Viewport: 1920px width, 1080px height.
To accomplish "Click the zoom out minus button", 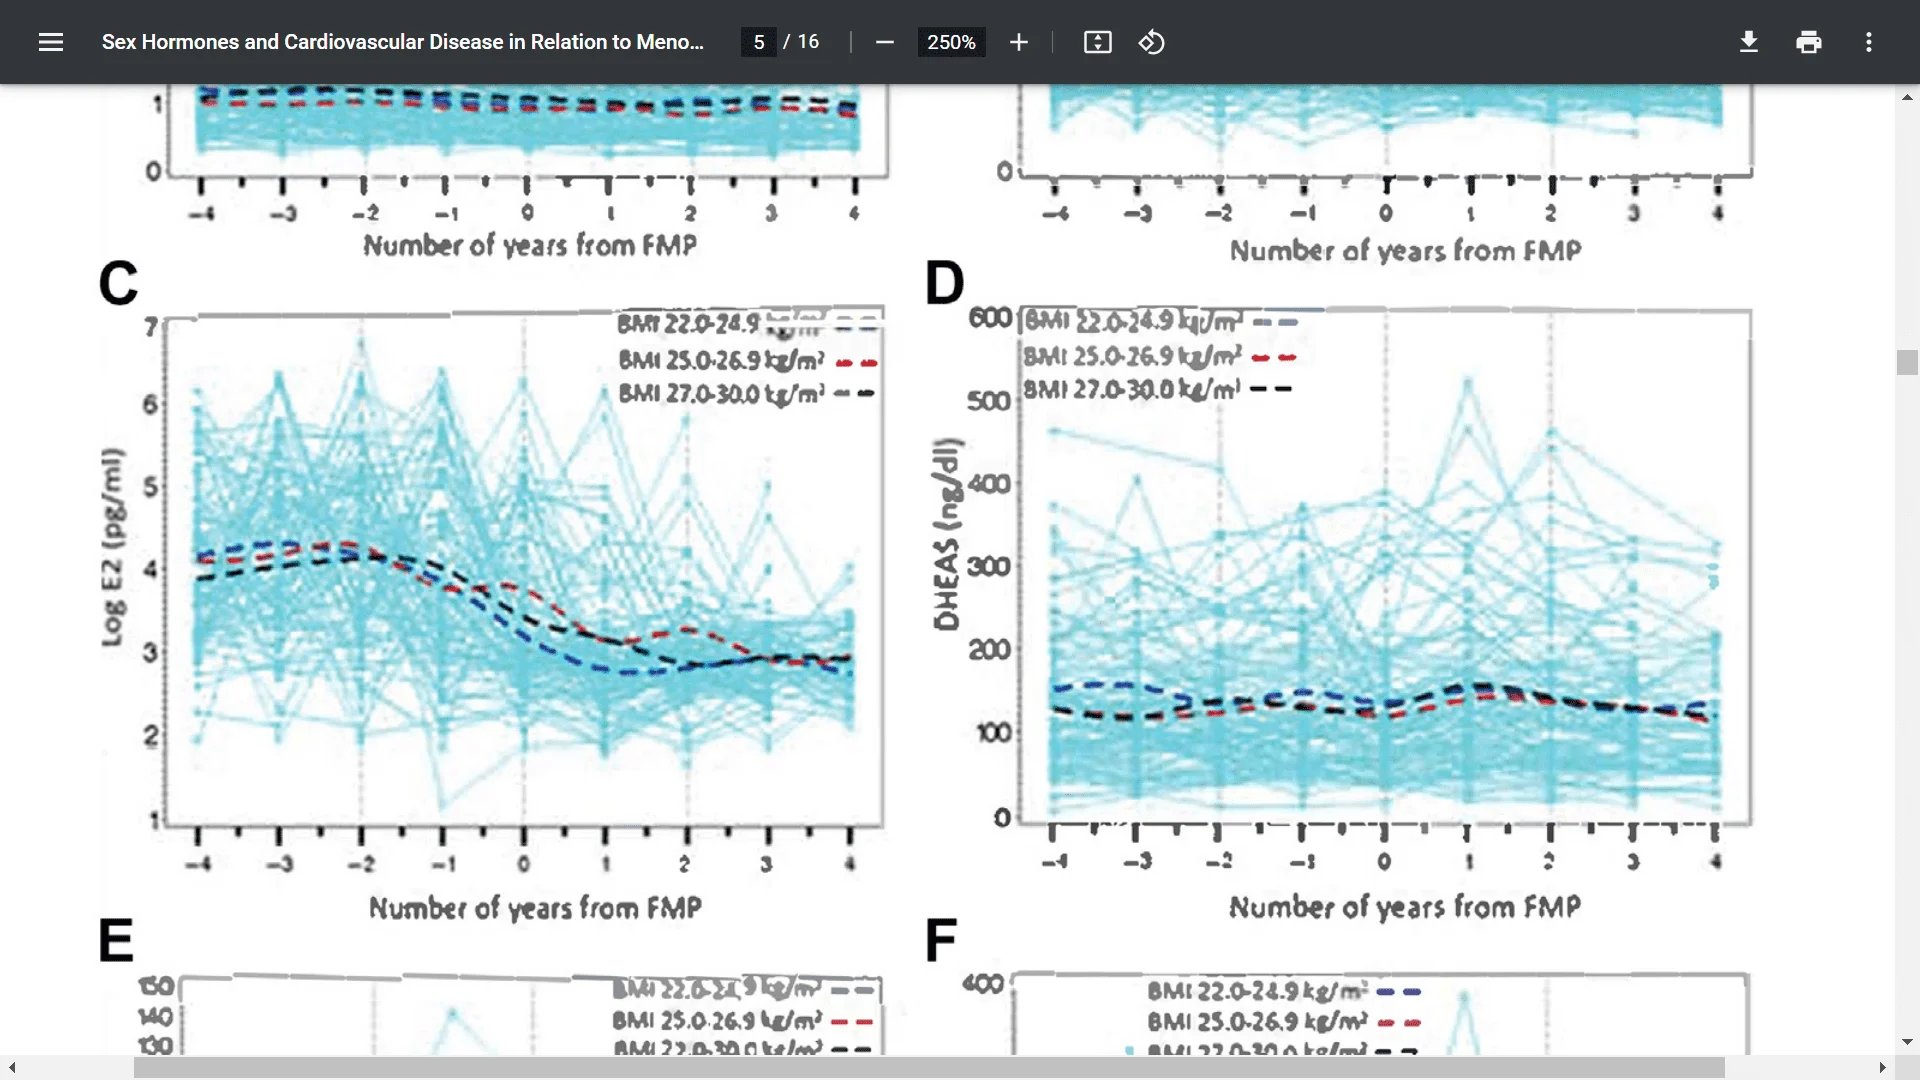I will [x=884, y=42].
